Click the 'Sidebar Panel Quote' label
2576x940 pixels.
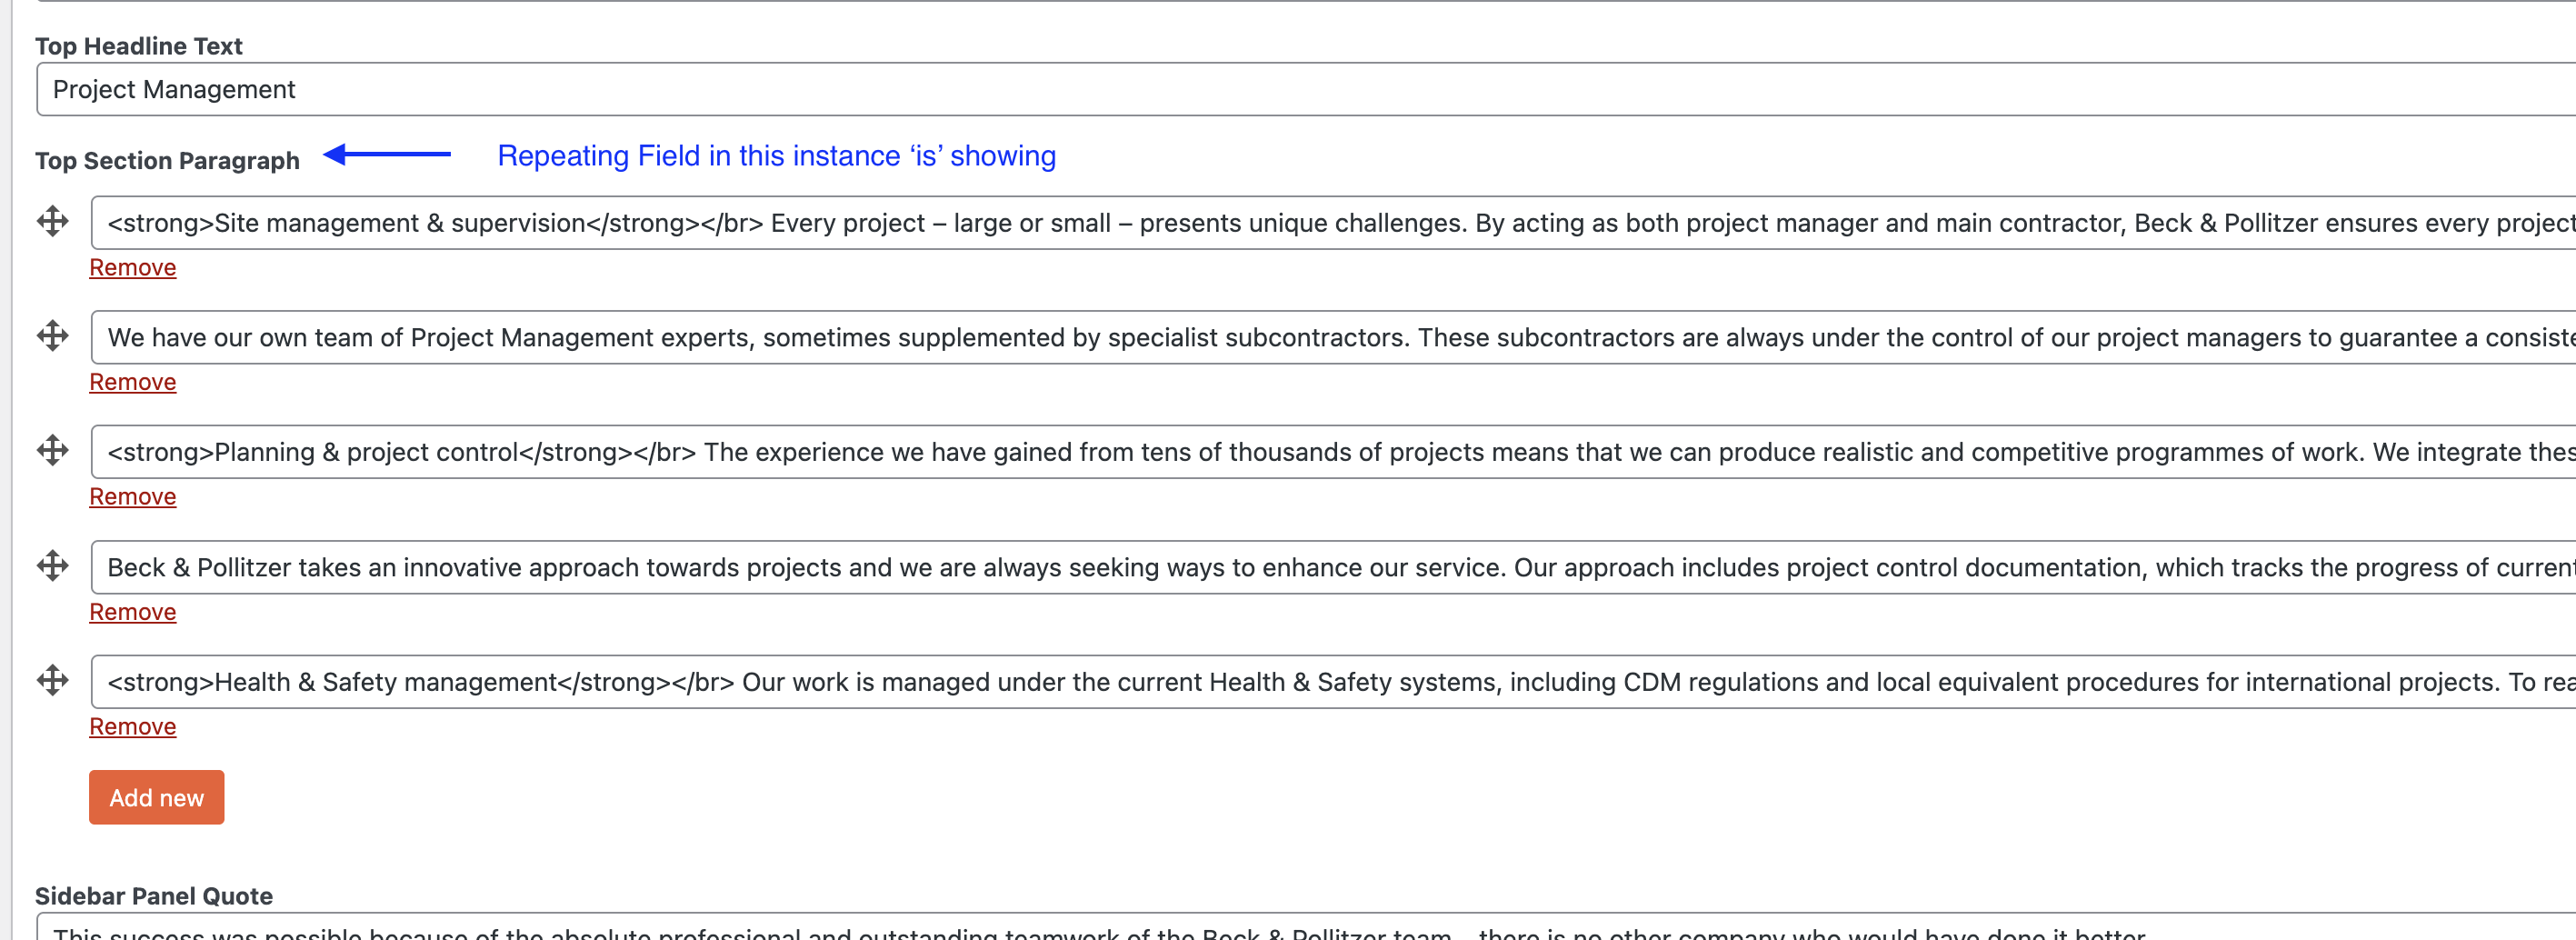click(154, 896)
